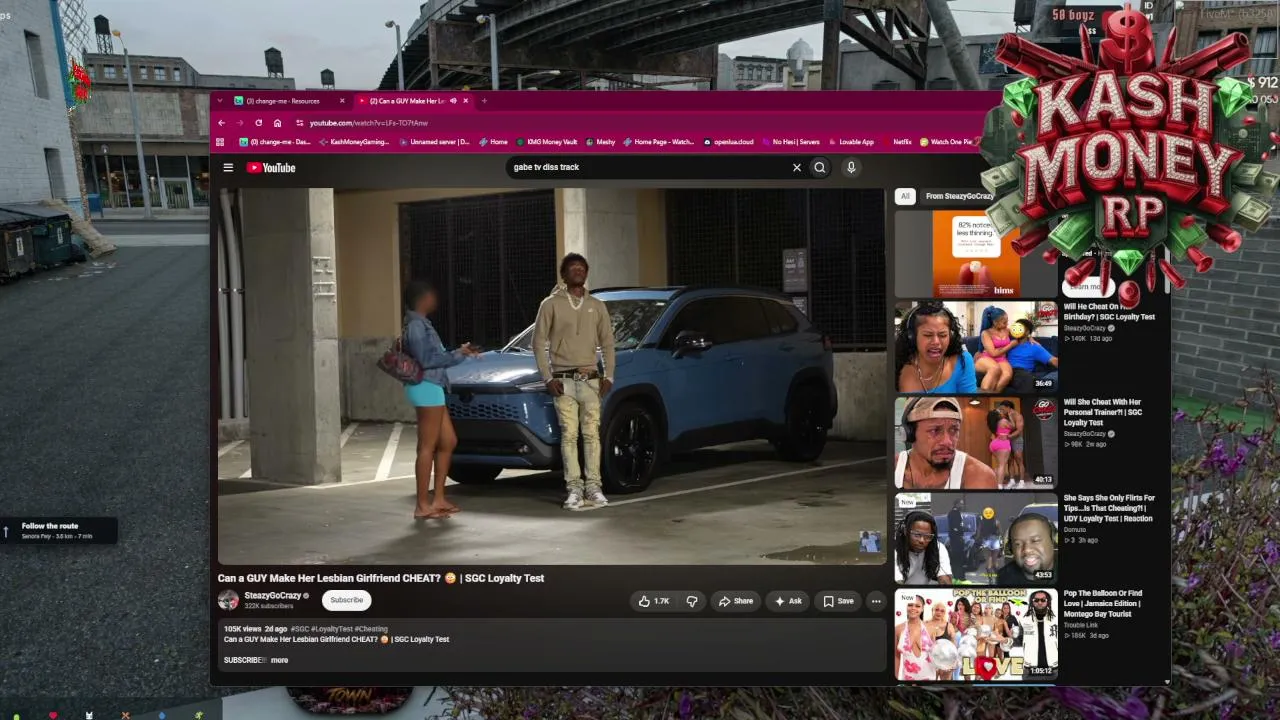Open the Meshy bookmark
This screenshot has height=720, width=1280.
coord(600,142)
